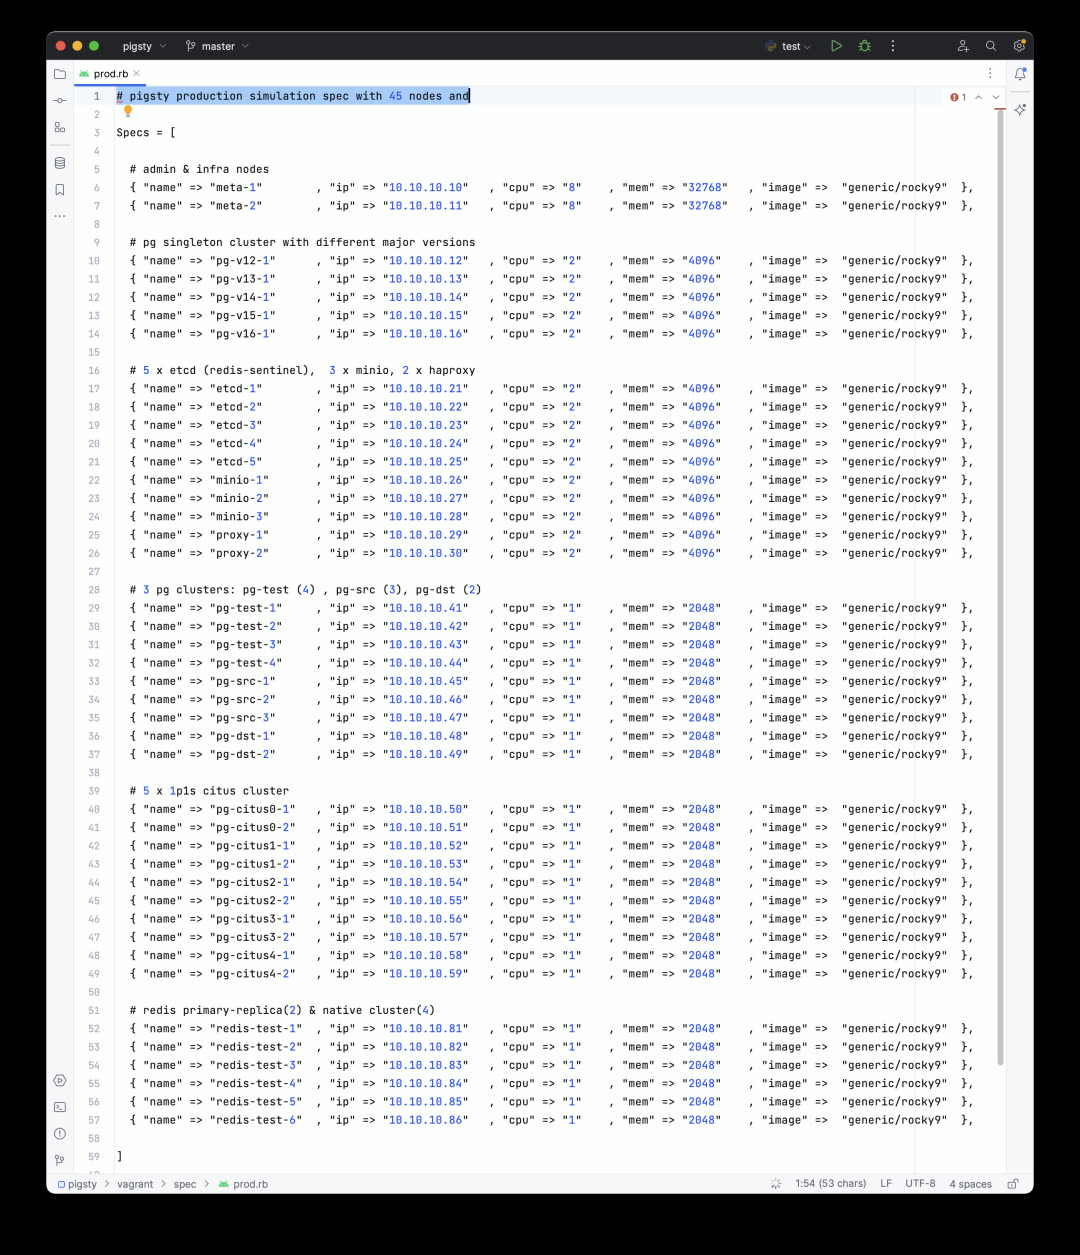Click the UTF-8 encoding in status bar
Image resolution: width=1080 pixels, height=1255 pixels.
point(920,1184)
